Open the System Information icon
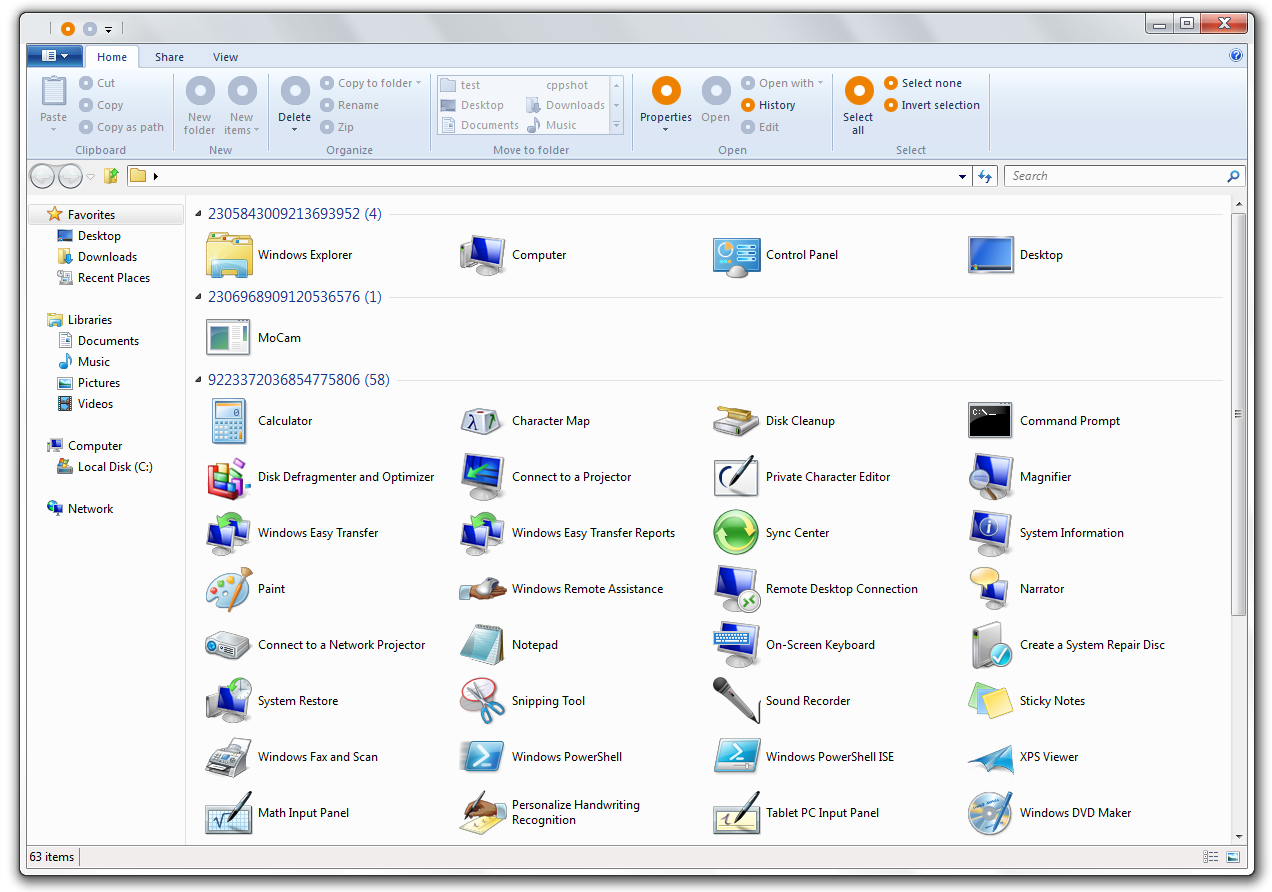The height and width of the screenshot is (892, 1272). (x=991, y=533)
